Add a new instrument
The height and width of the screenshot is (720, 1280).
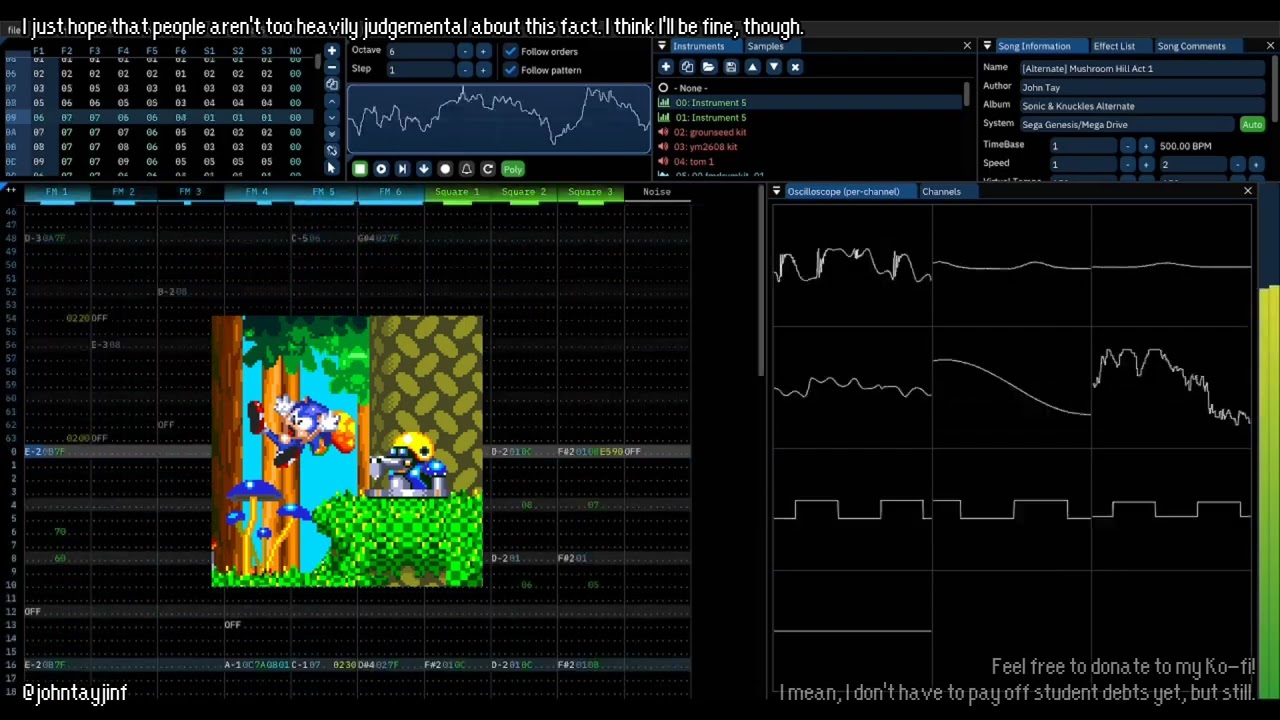tap(666, 67)
